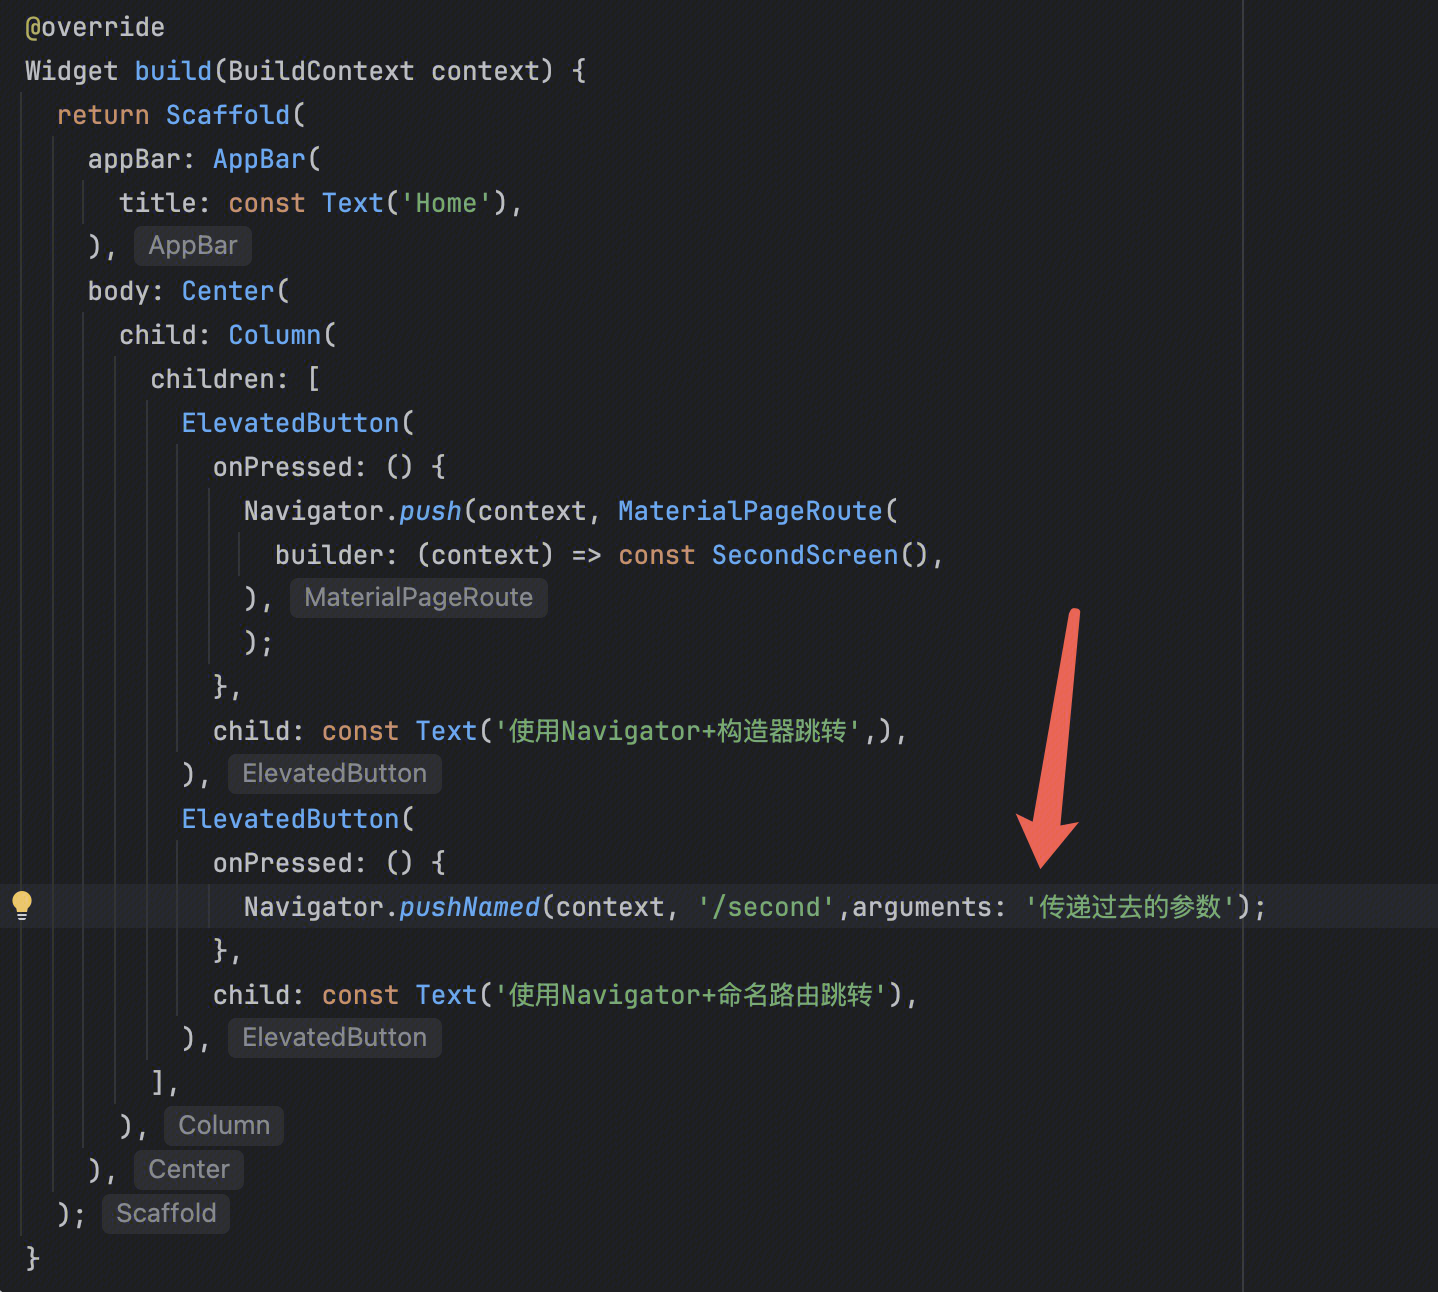Viewport: 1438px width, 1292px height.
Task: Click the Center closing label hint
Action: point(189,1170)
